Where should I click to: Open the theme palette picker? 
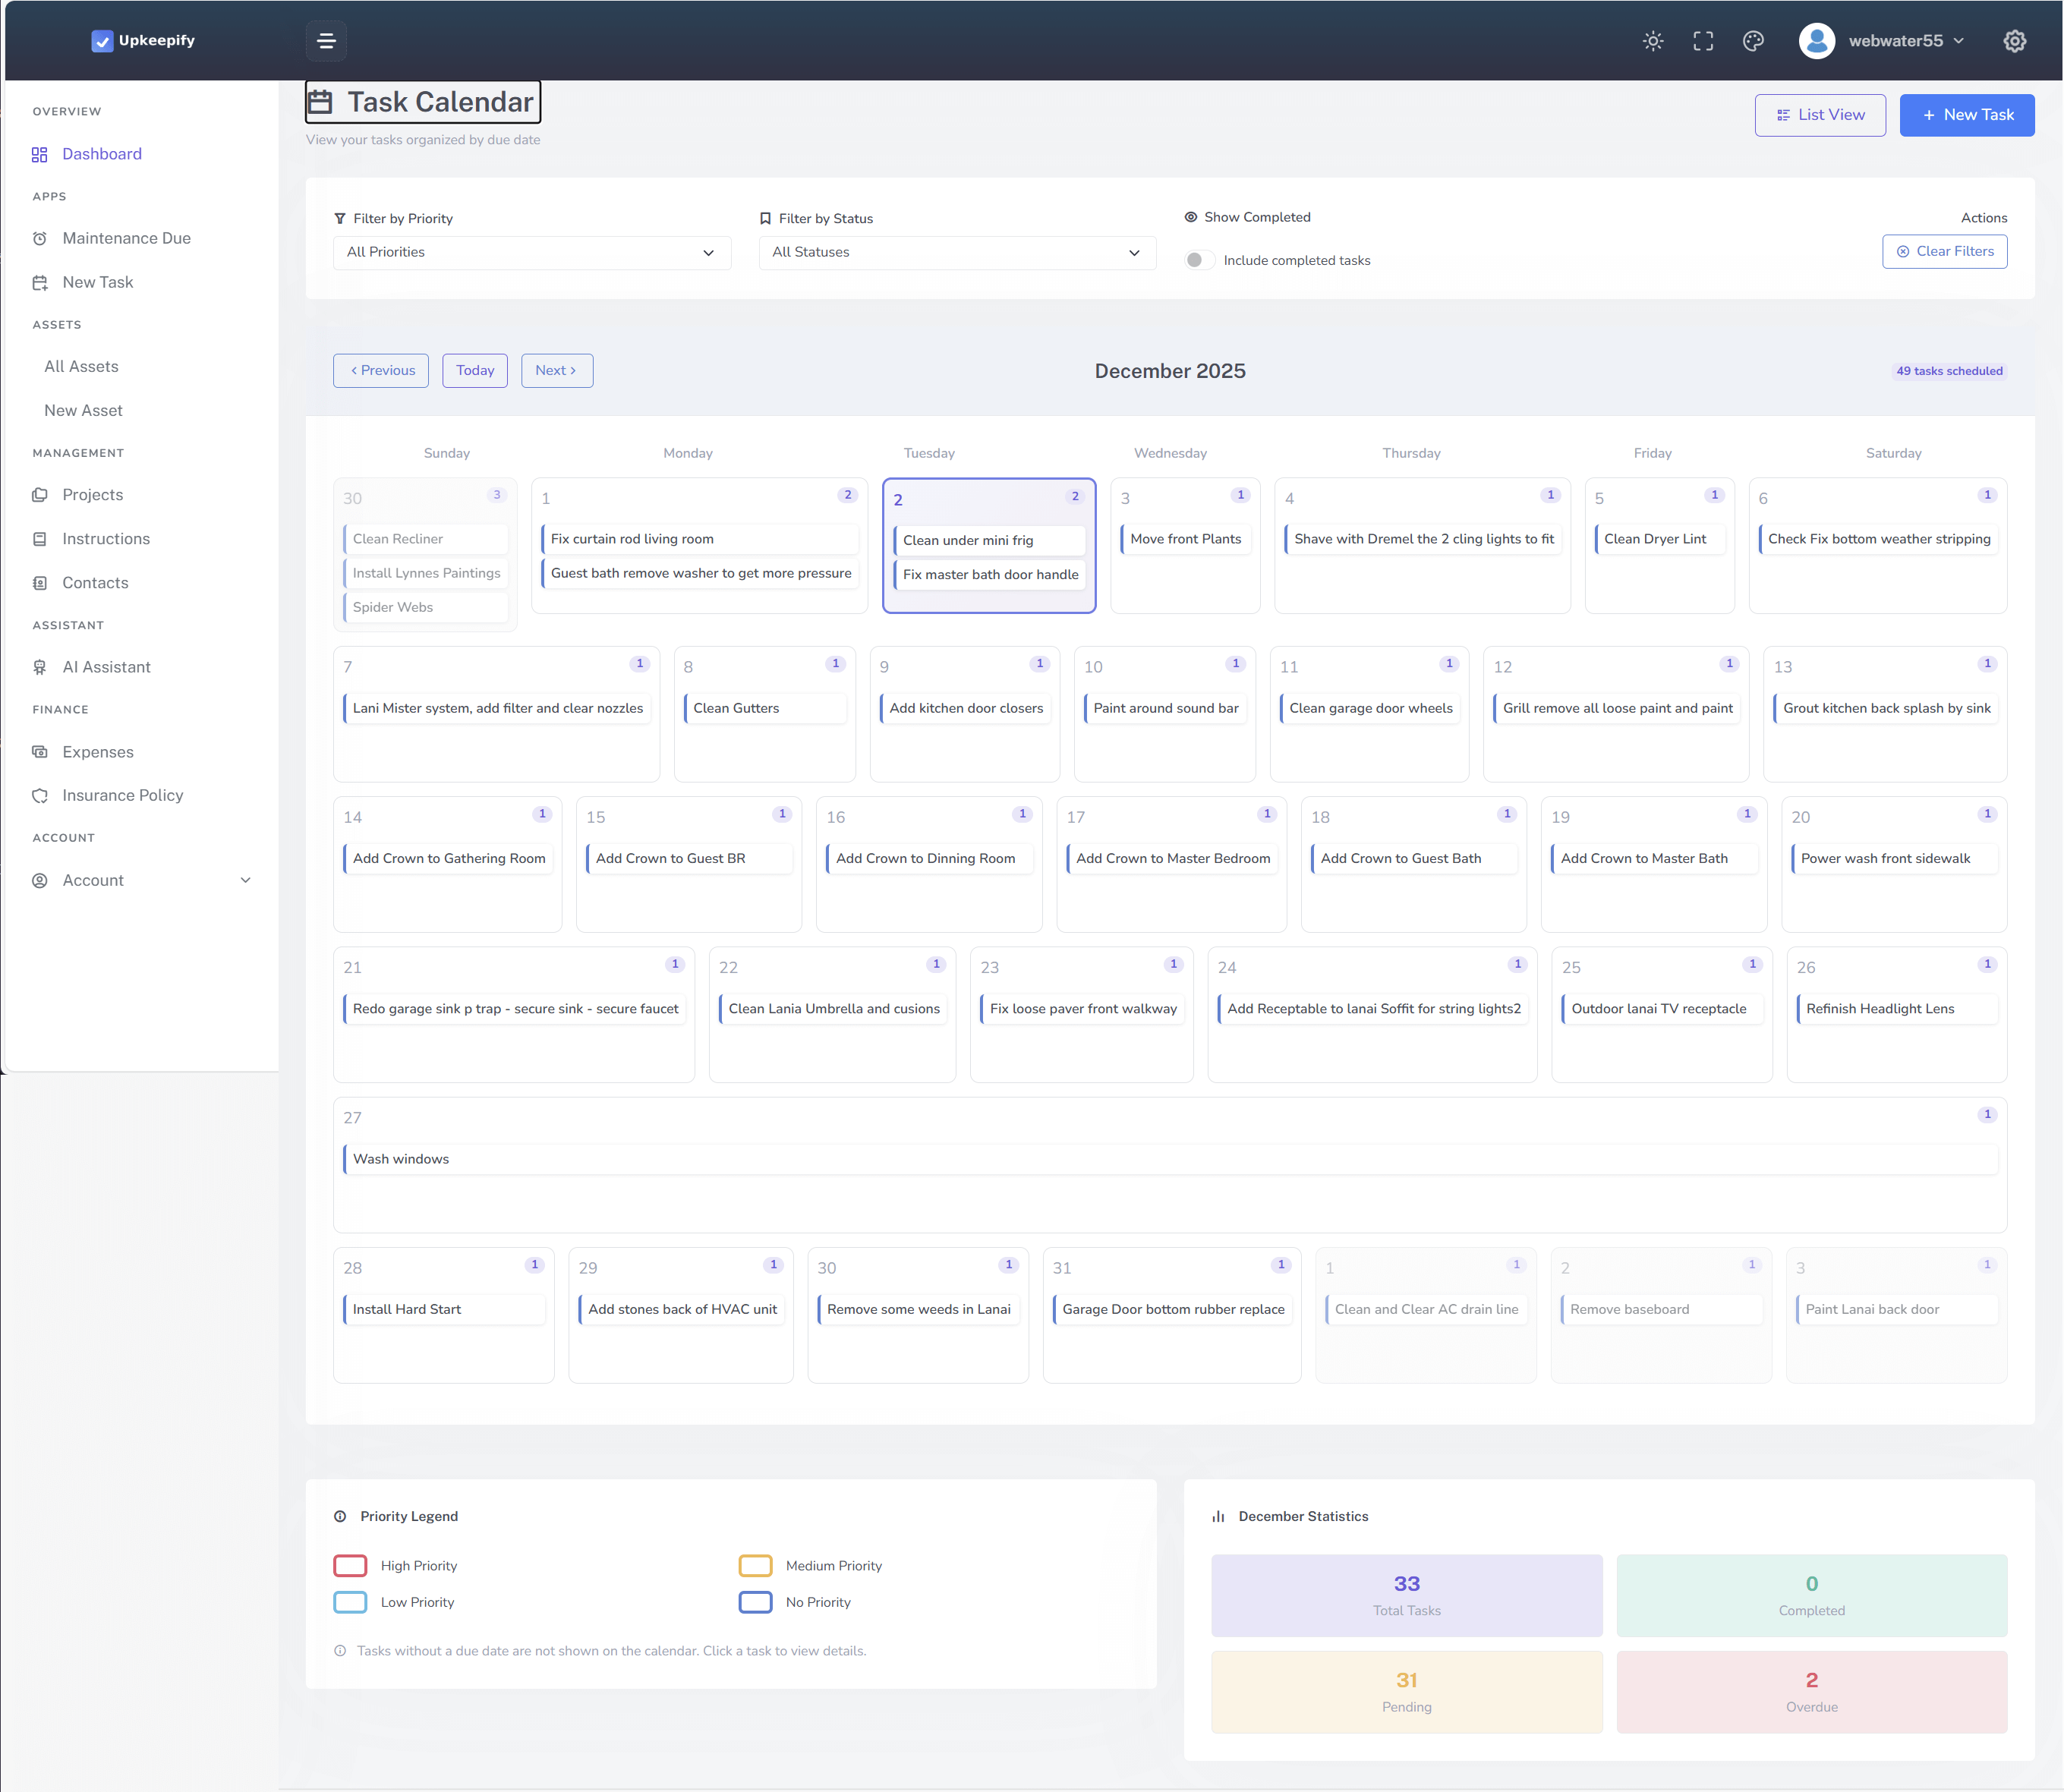(x=1753, y=41)
